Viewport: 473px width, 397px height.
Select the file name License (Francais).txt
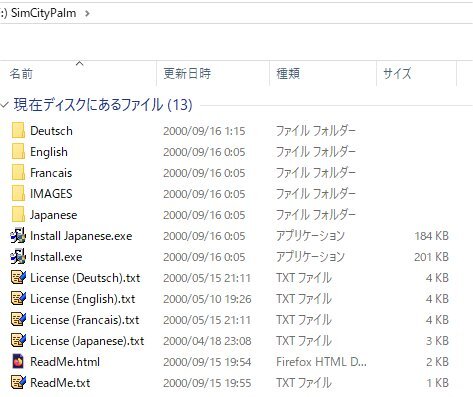[85, 320]
